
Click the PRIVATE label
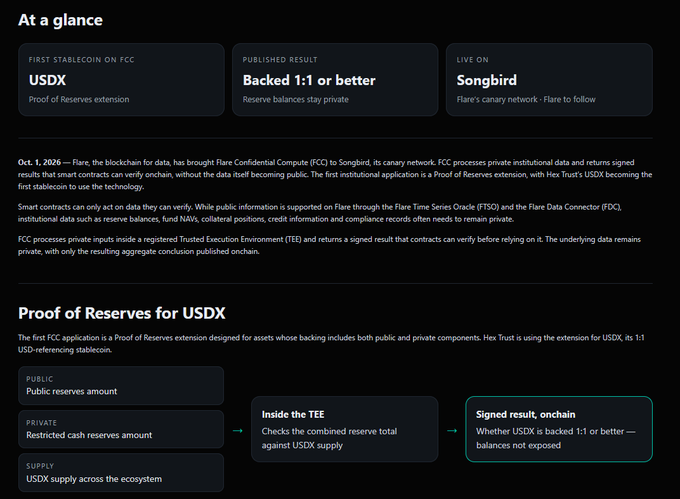41,423
